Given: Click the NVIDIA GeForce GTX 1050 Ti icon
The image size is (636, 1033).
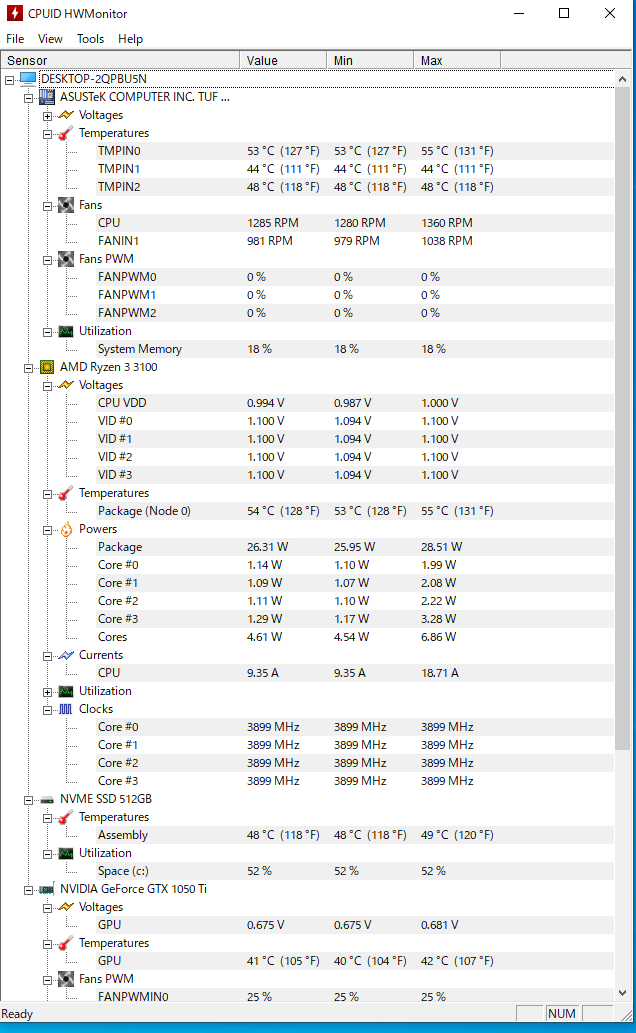Looking at the screenshot, I should pyautogui.click(x=47, y=889).
